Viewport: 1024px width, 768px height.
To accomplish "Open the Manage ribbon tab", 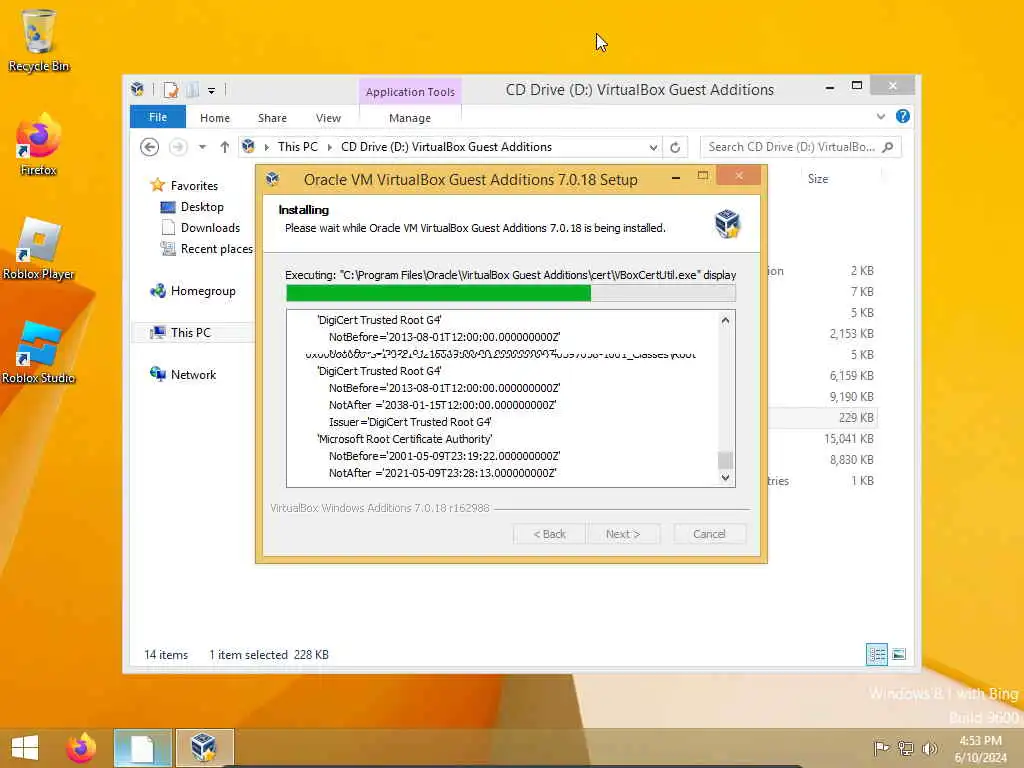I will pos(410,118).
